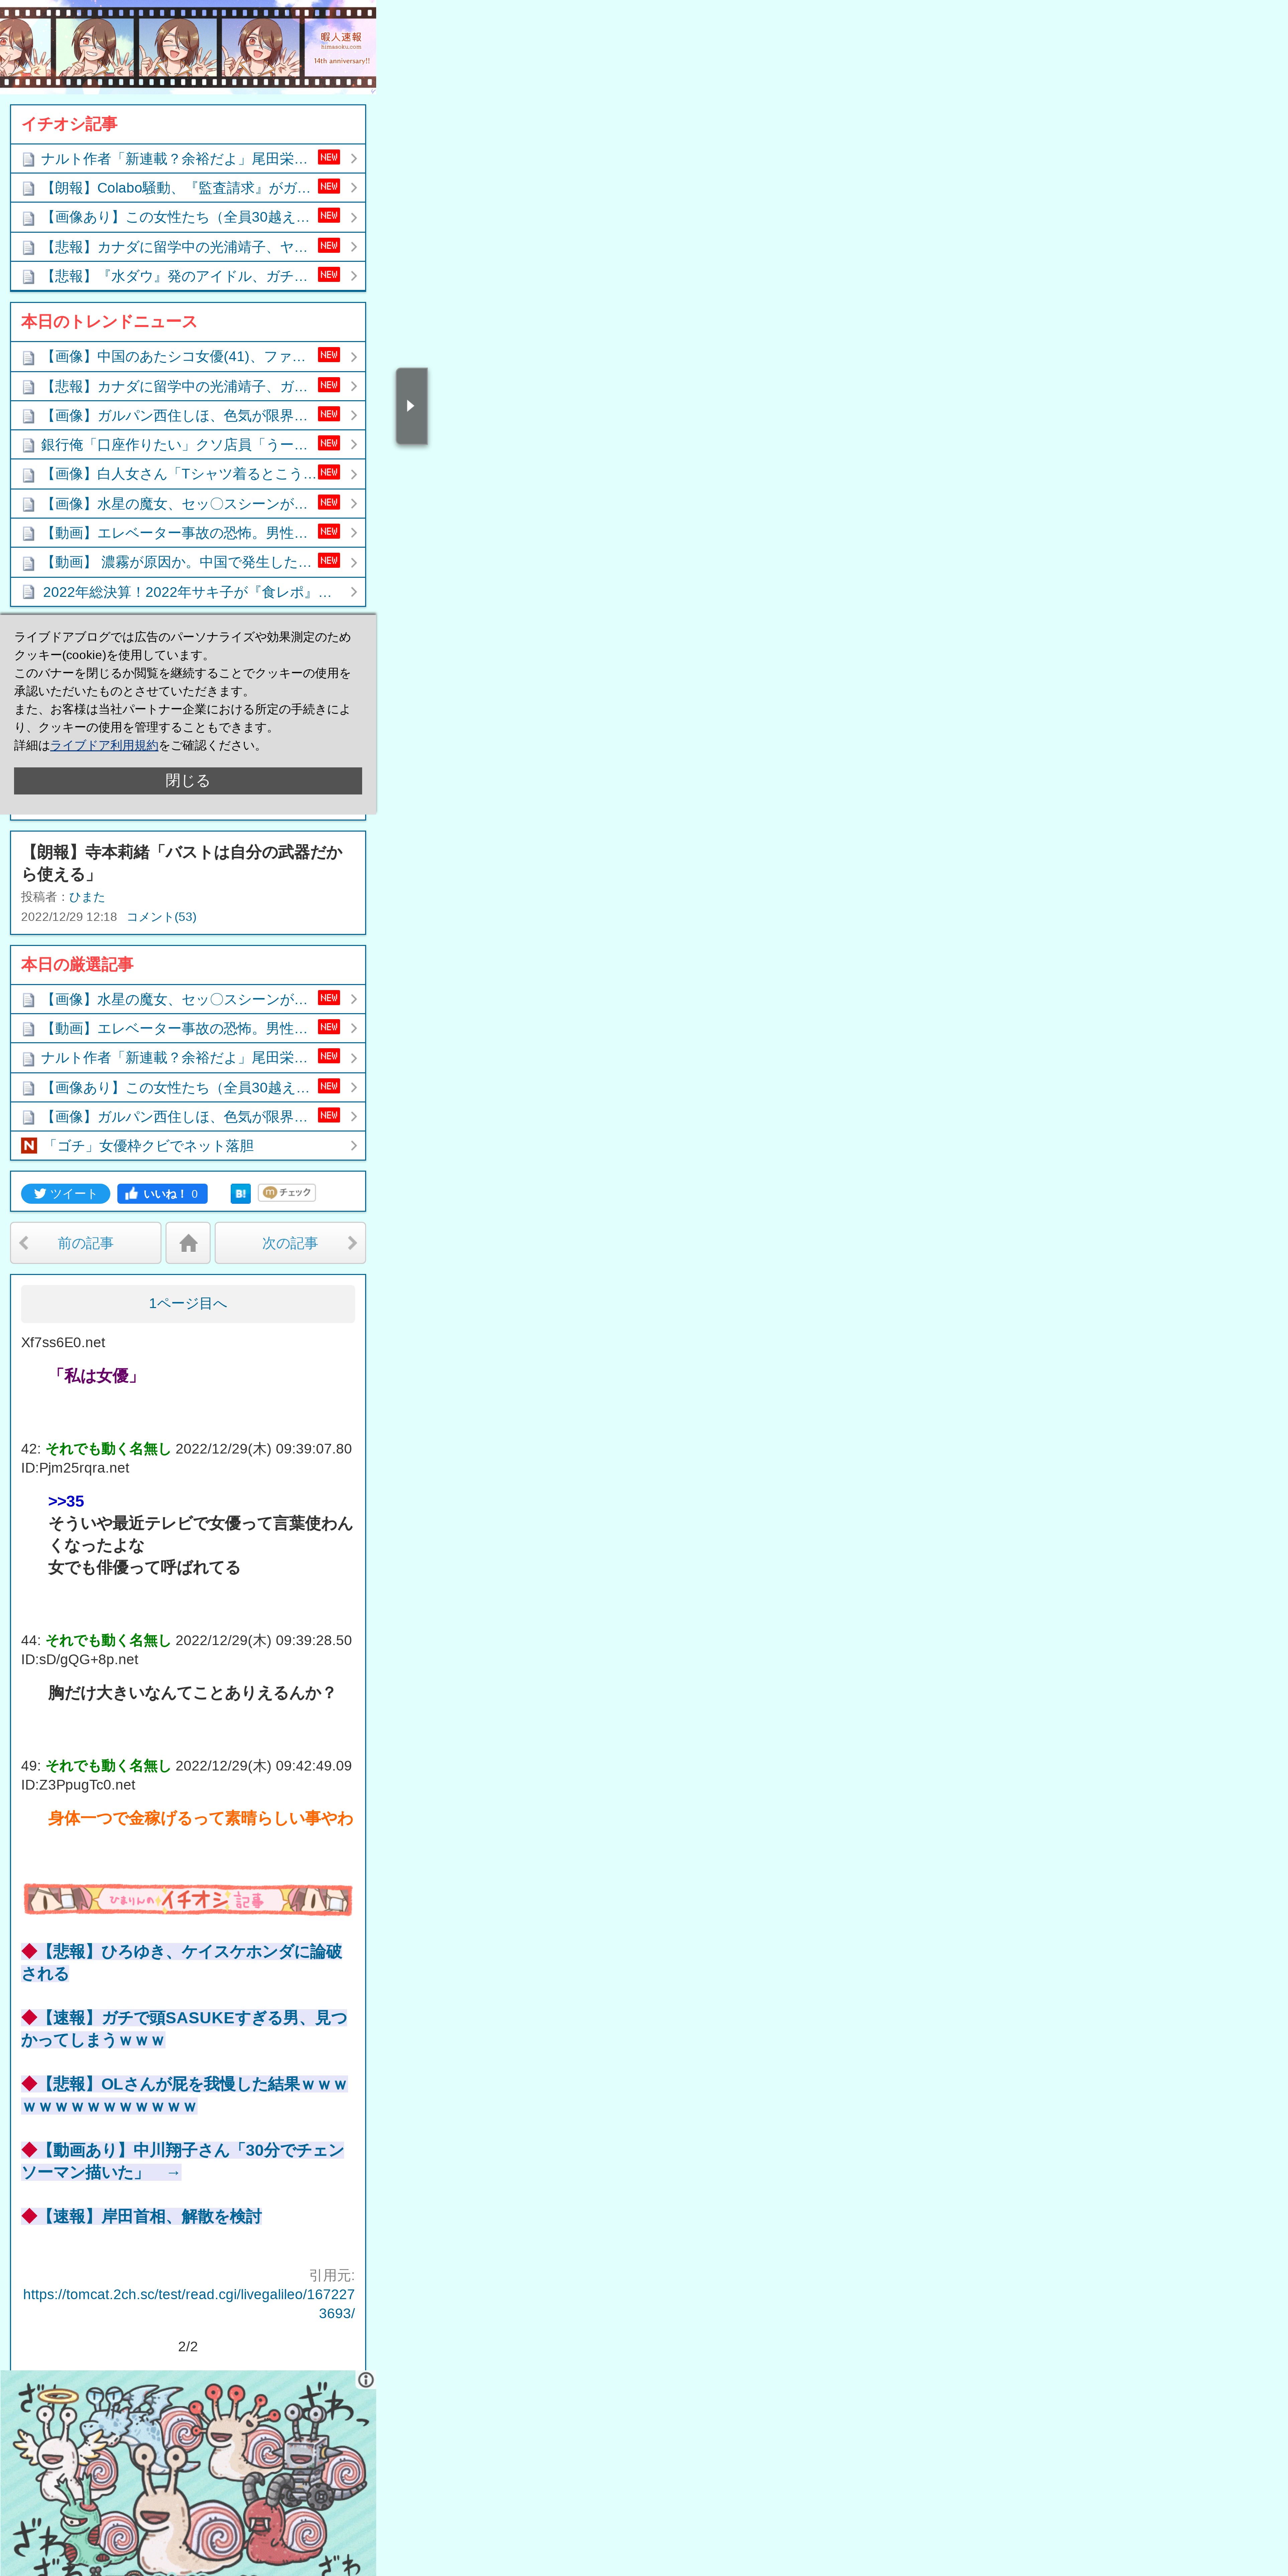Open the ライブドア利用規約 link
The width and height of the screenshot is (1288, 2576).
[x=104, y=745]
